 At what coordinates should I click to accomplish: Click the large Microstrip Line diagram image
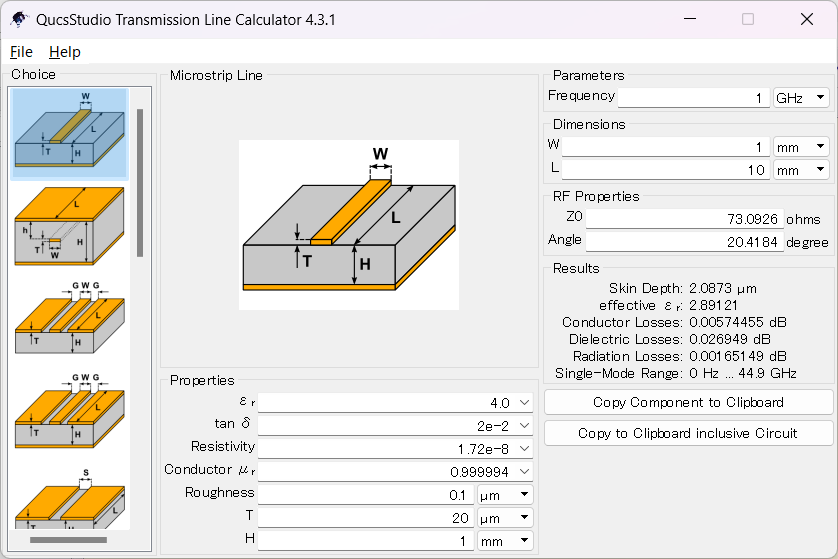tap(348, 225)
